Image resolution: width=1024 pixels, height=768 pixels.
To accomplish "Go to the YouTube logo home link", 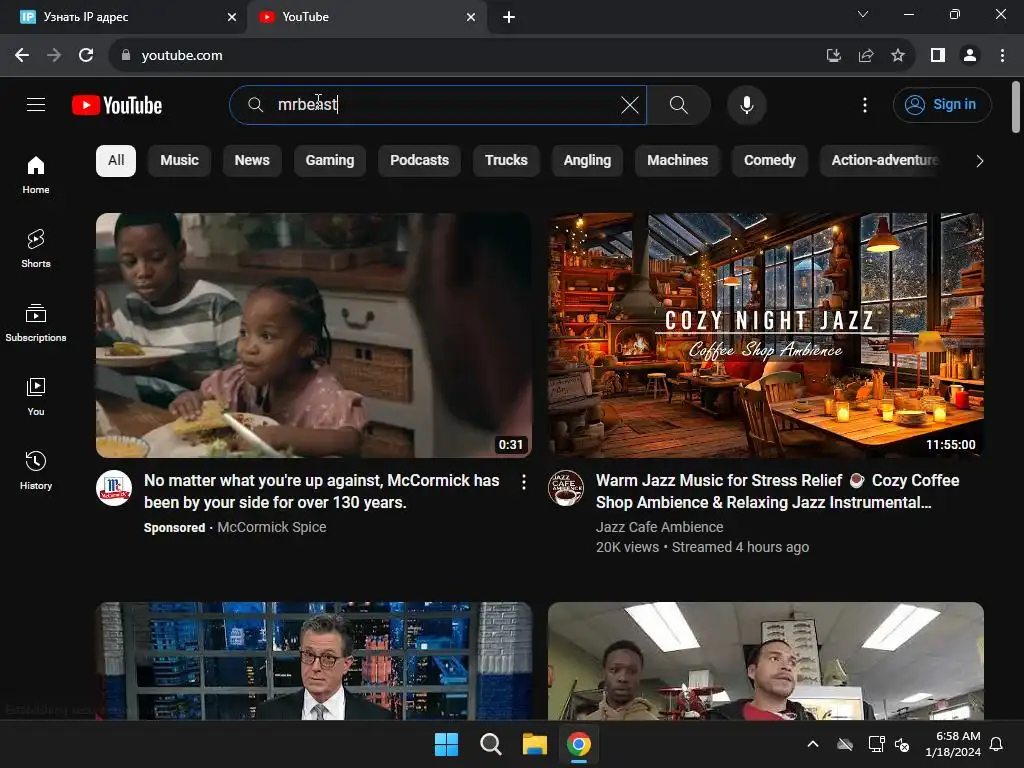I will 117,105.
